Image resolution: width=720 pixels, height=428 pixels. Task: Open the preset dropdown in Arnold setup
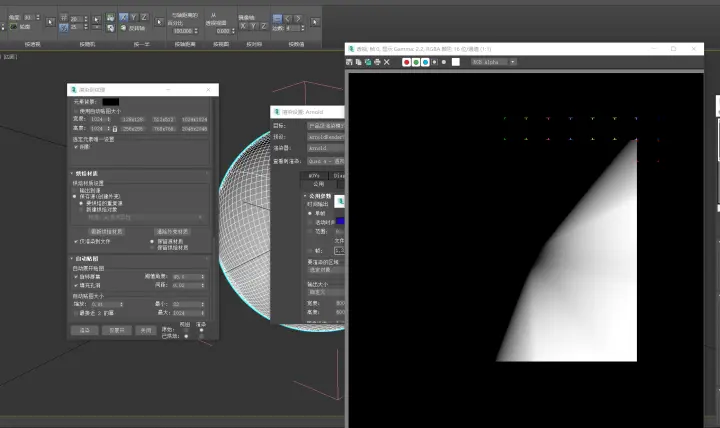tap(326, 137)
